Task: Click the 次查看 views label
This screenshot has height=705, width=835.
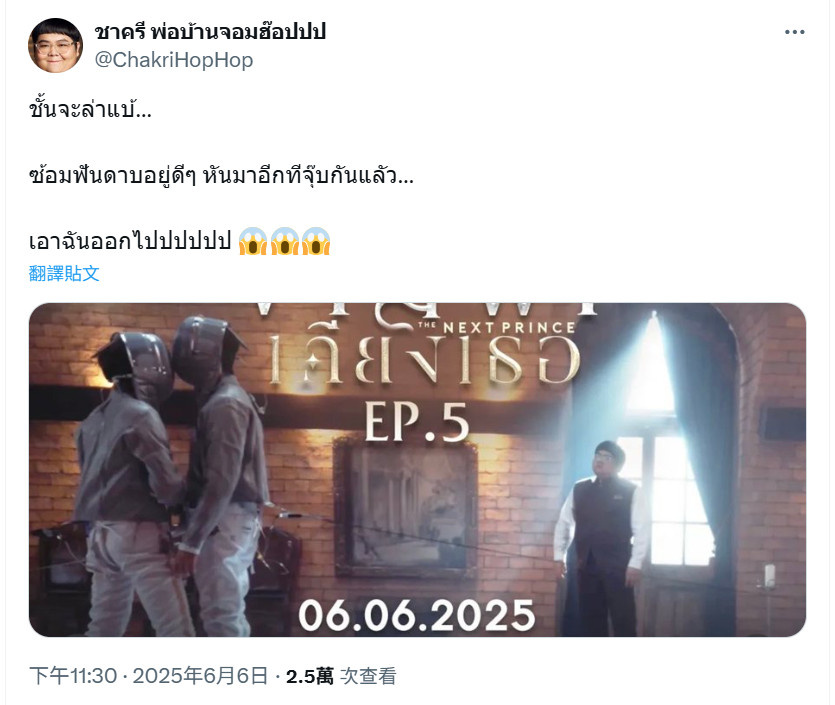Action: (368, 676)
